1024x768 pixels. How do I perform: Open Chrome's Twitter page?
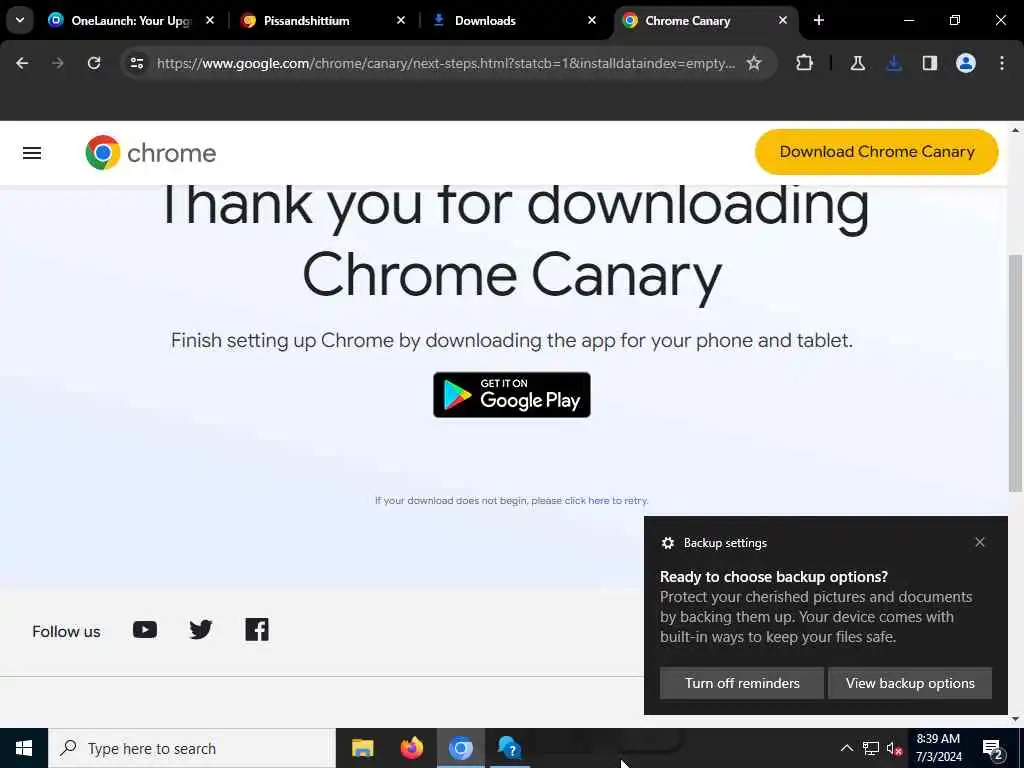pos(200,630)
